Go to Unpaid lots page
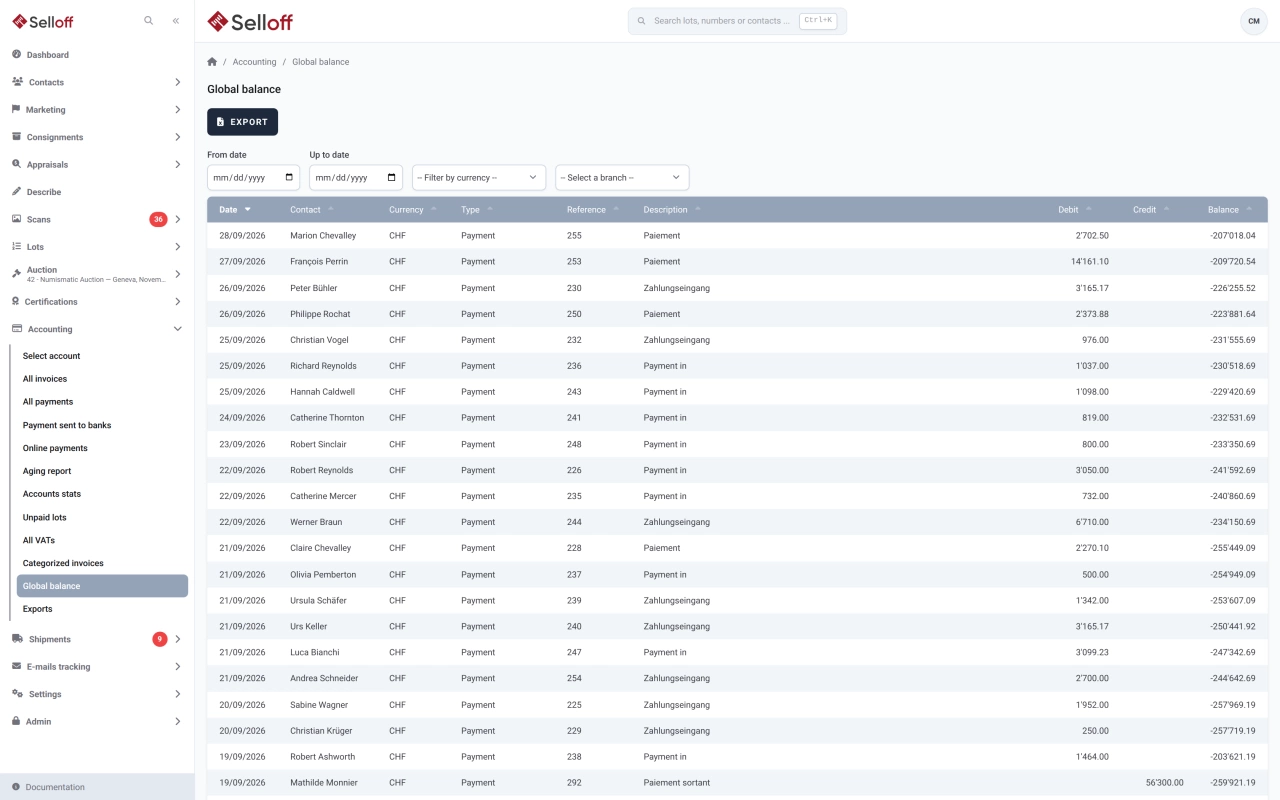 45,517
